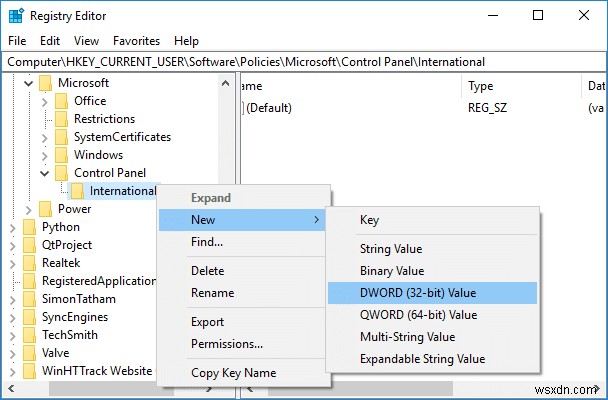The height and width of the screenshot is (400, 608).
Task: Collapse the Control Panel tree node
Action: (x=44, y=173)
